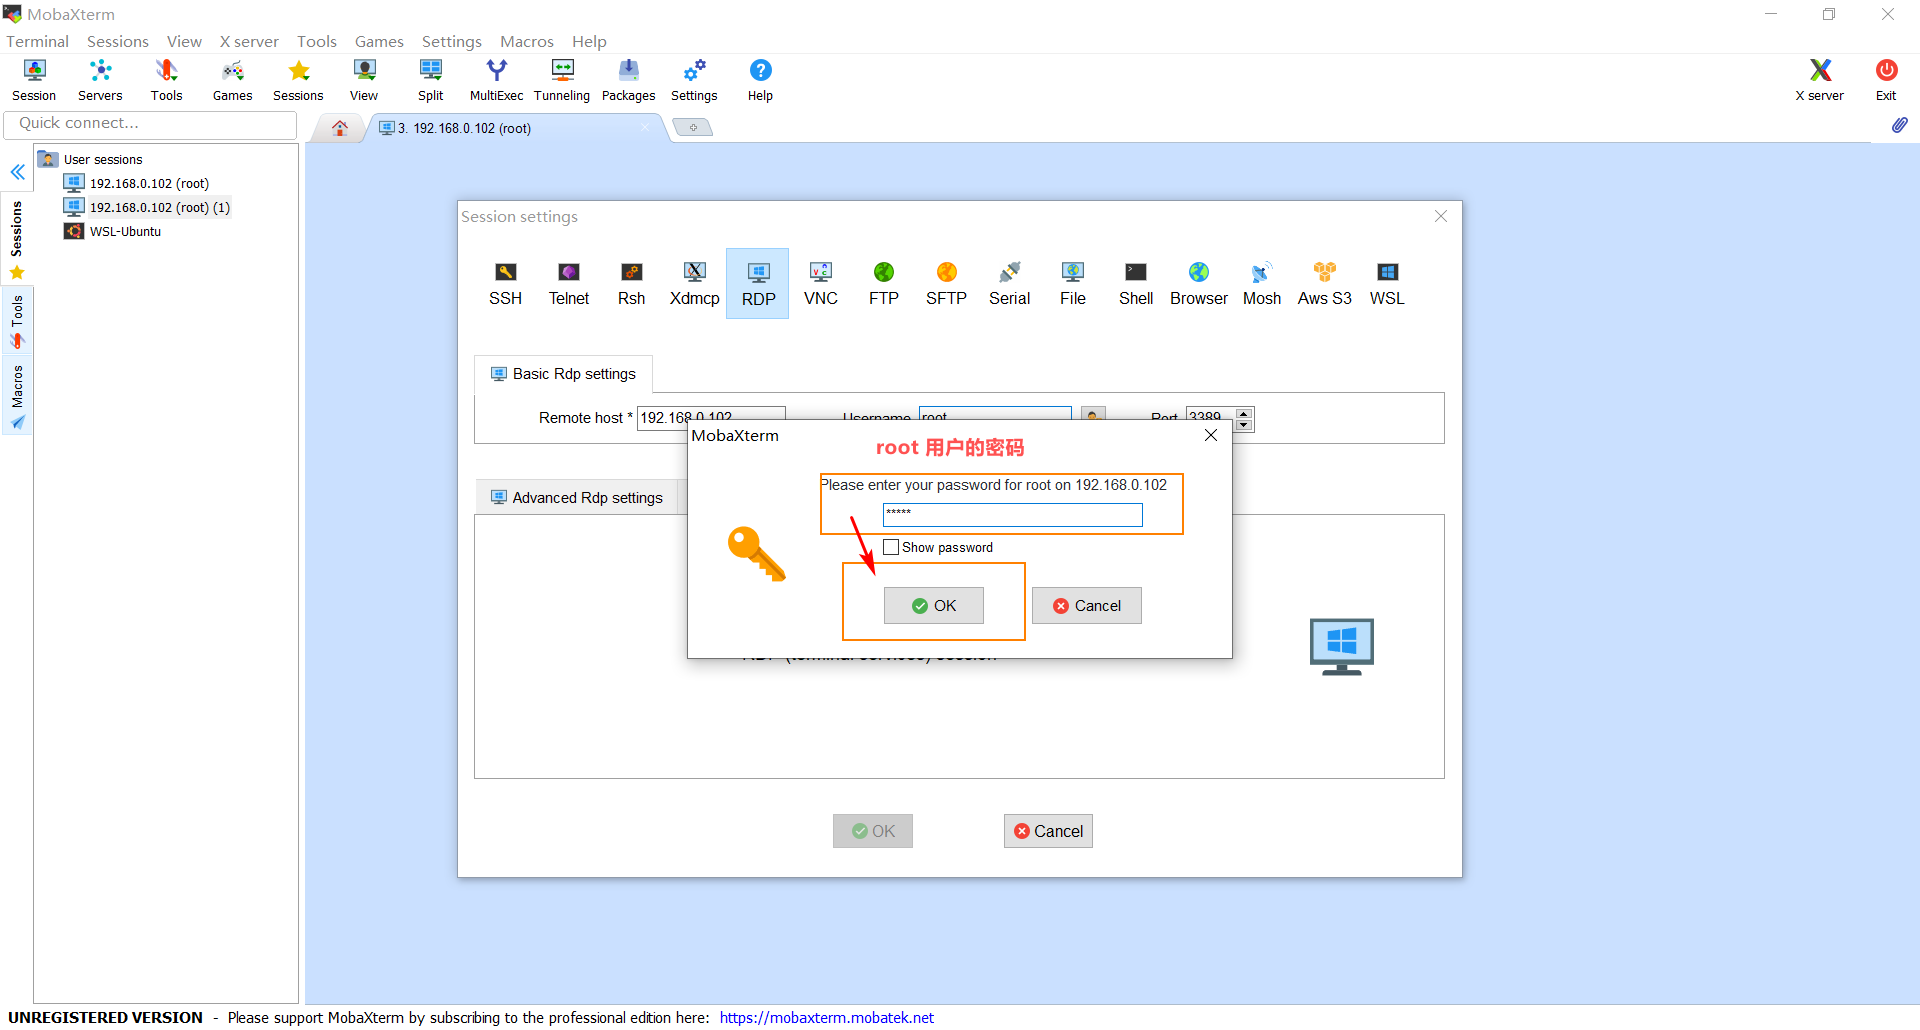The image size is (1920, 1030).
Task: Switch to Advanced Rdp settings tab
Action: pos(577,497)
